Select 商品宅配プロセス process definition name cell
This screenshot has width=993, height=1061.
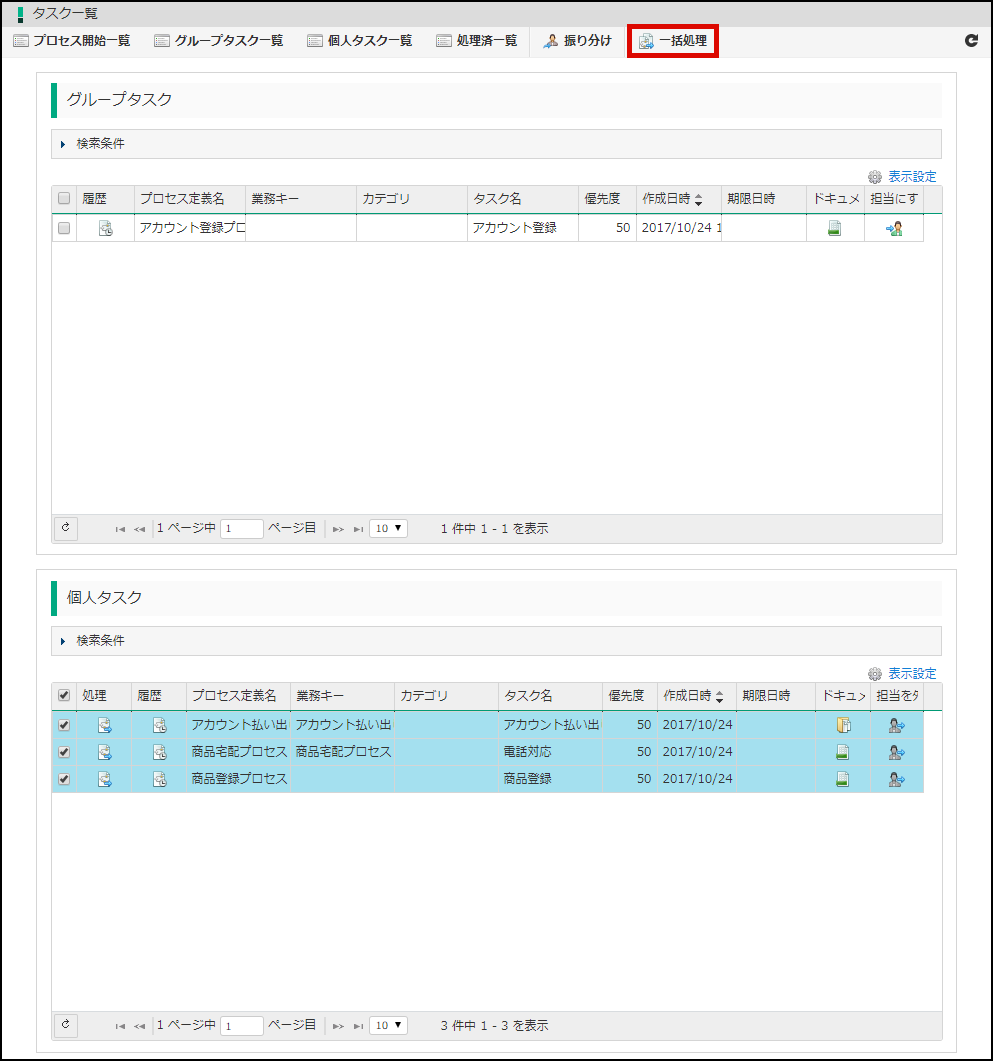pos(238,752)
